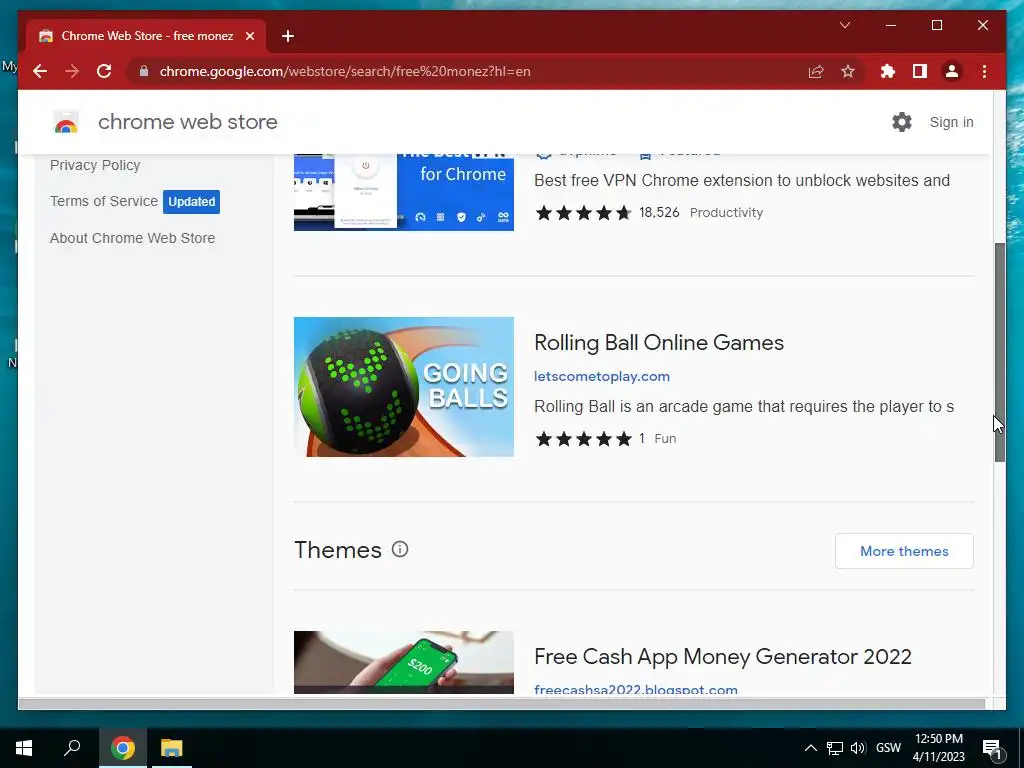Open the Cash App theme thumbnail
This screenshot has width=1024, height=768.
click(404, 662)
